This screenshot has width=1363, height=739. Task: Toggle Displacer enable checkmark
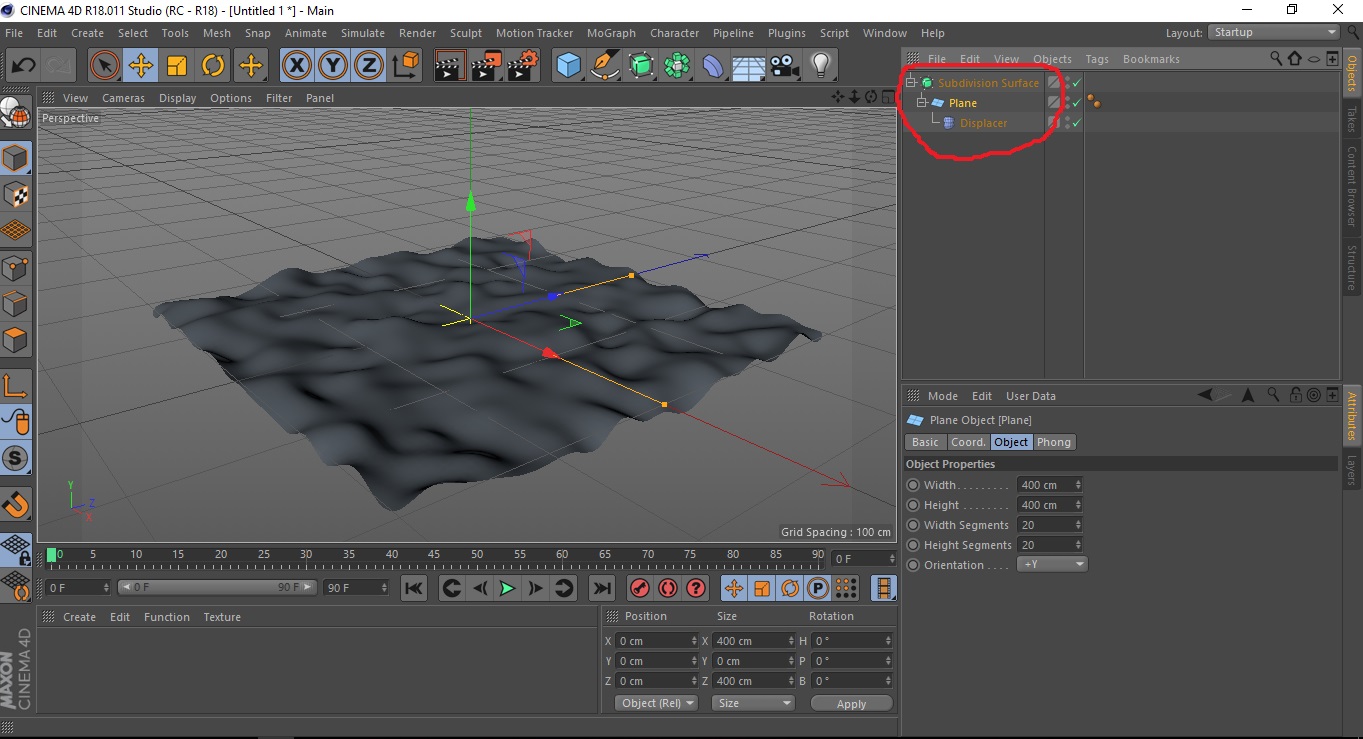coord(1077,123)
